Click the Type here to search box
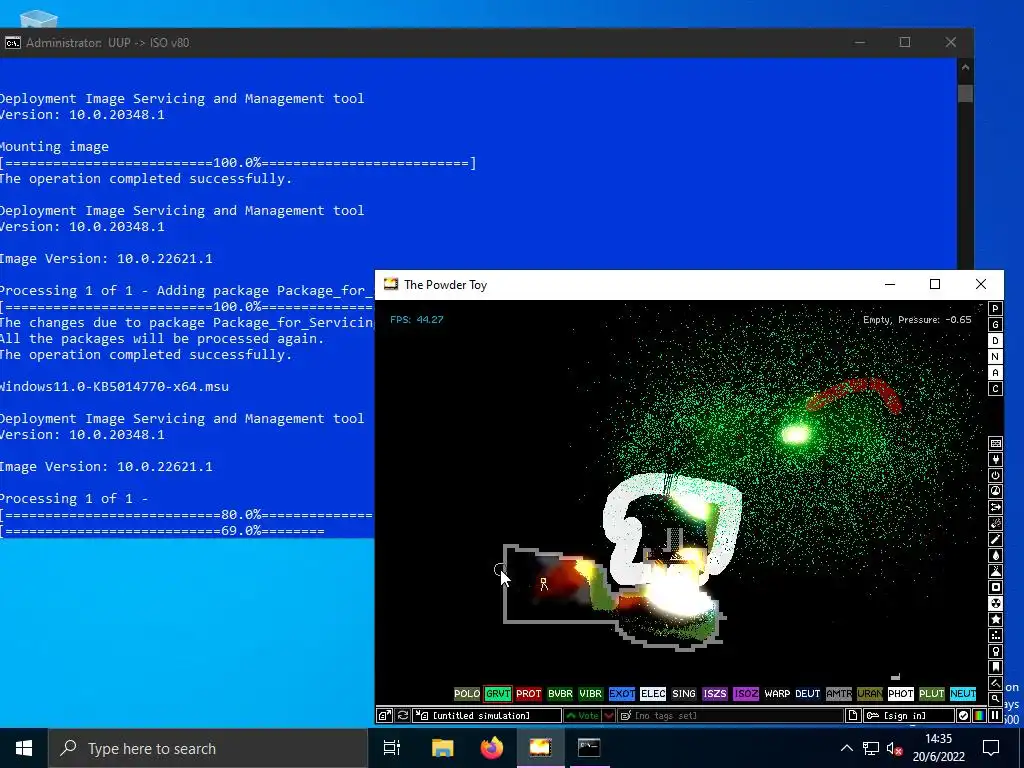Screen dimensions: 1024x768 208,748
